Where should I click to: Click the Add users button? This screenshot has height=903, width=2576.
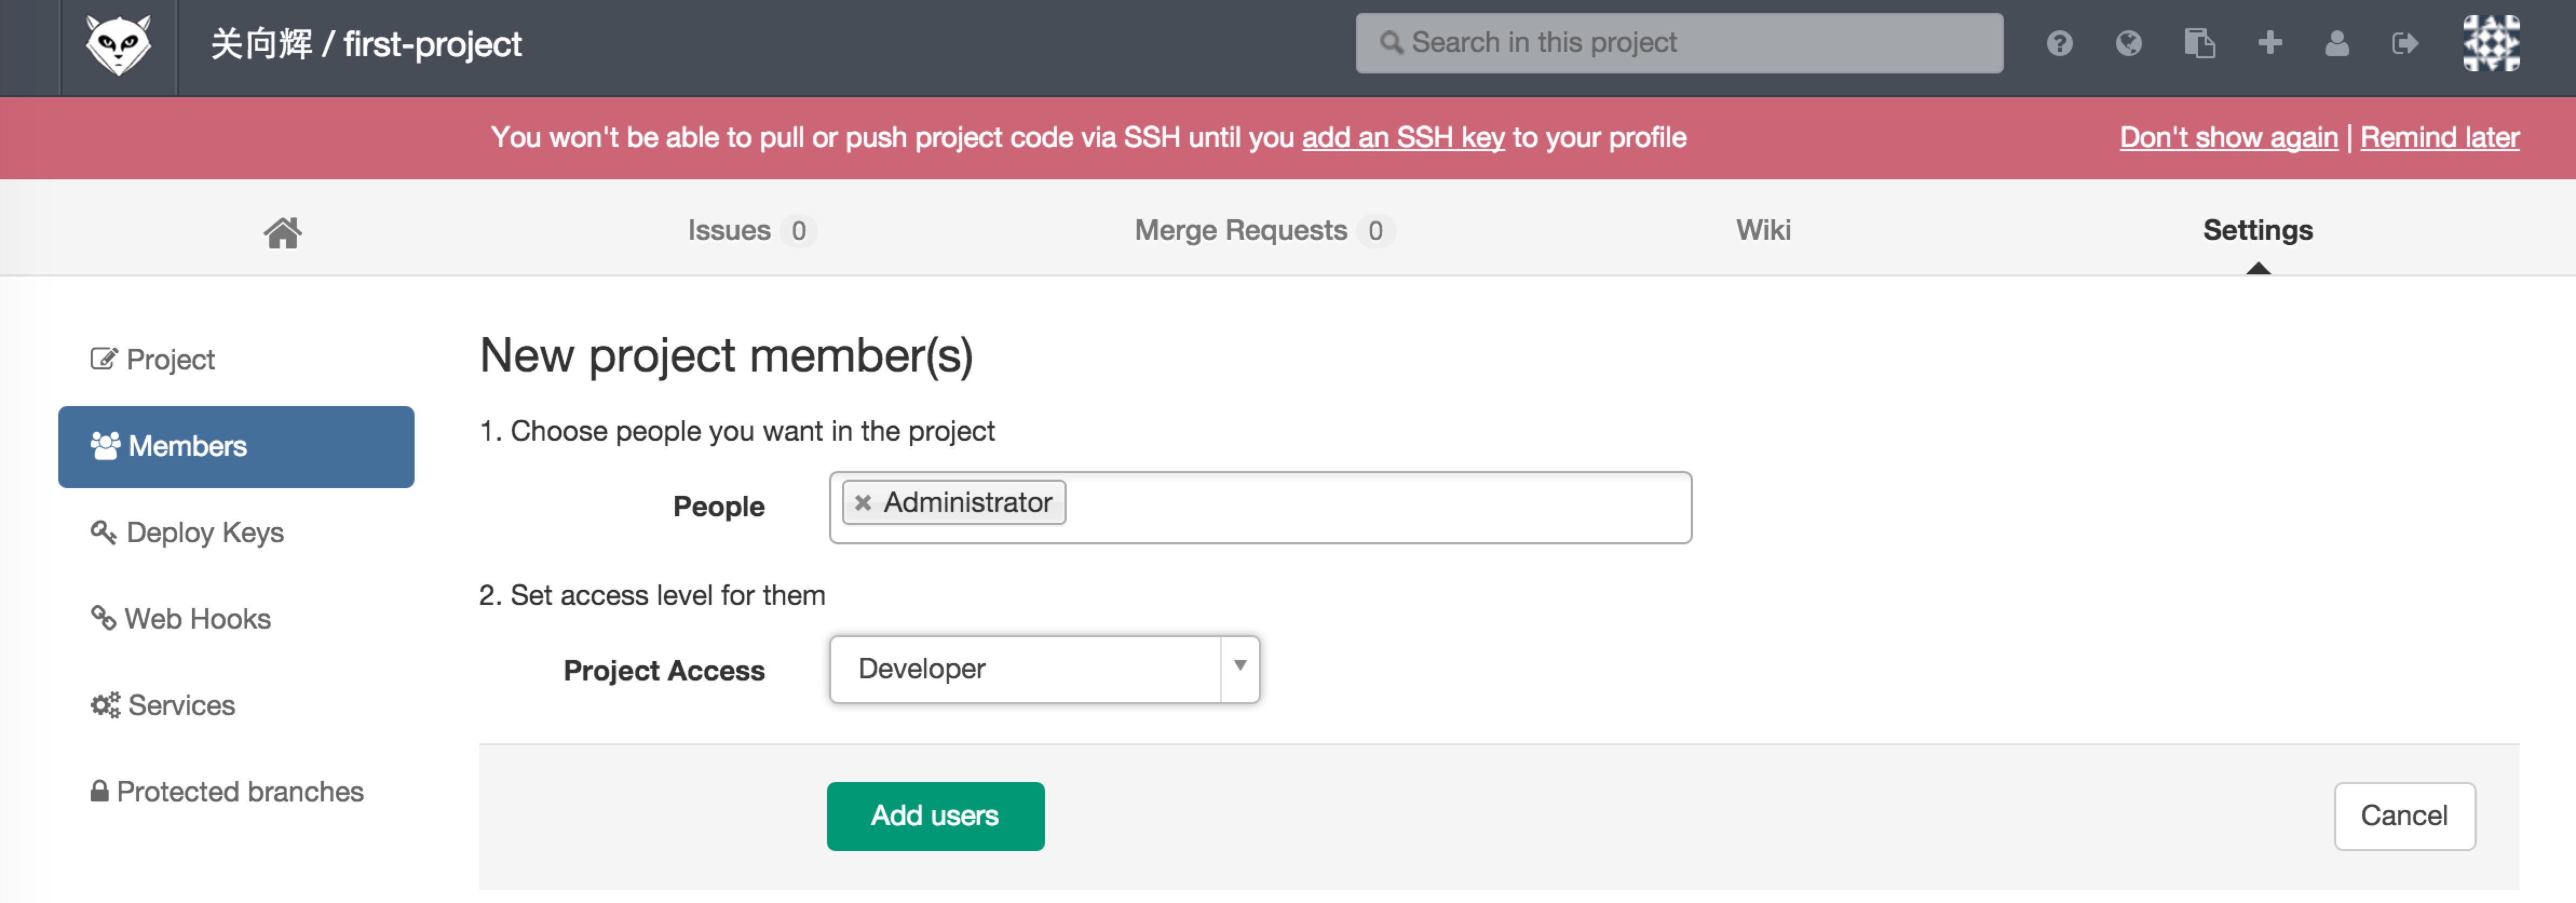pyautogui.click(x=935, y=815)
